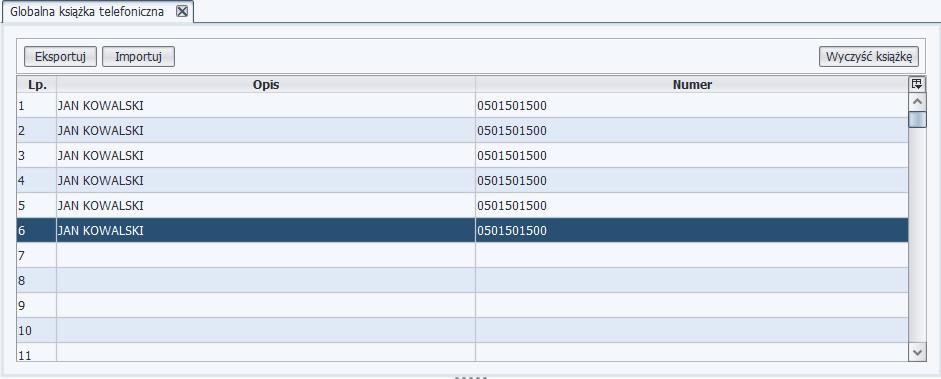Click the empty Opis cell in row 8
Viewport: 941px width, 379px height.
(266, 280)
